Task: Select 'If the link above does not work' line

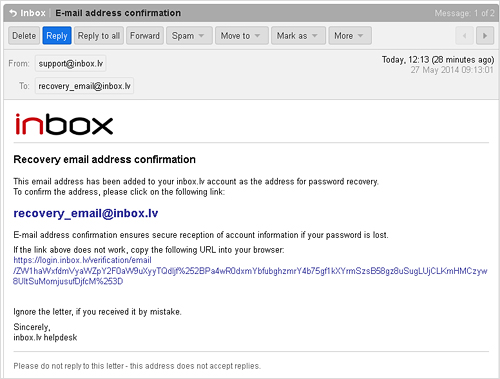Action: (x=149, y=250)
